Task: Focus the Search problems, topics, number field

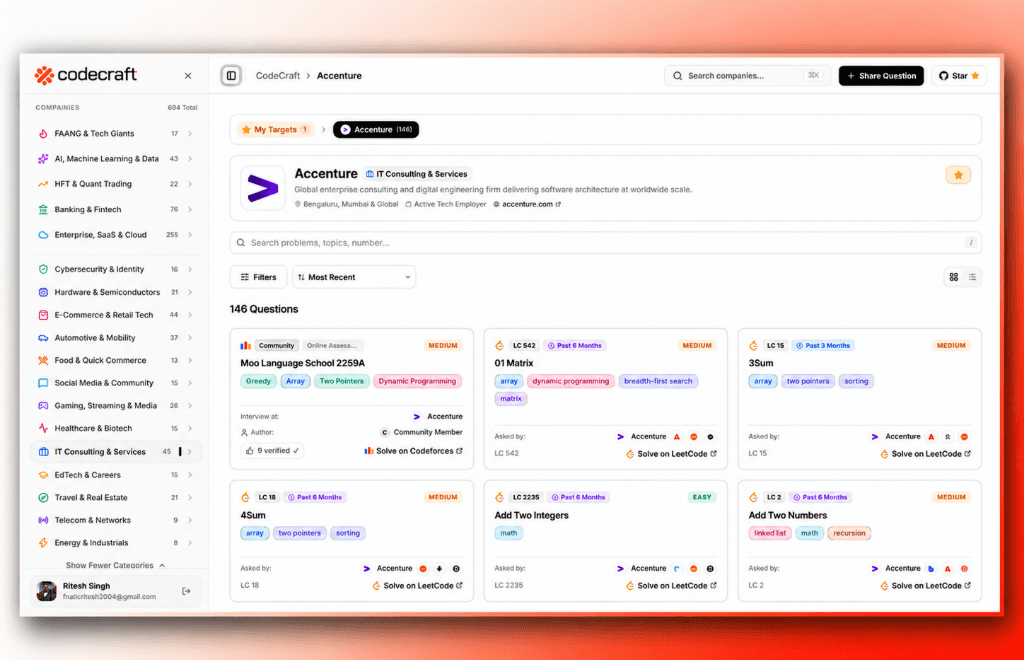Action: tap(605, 242)
